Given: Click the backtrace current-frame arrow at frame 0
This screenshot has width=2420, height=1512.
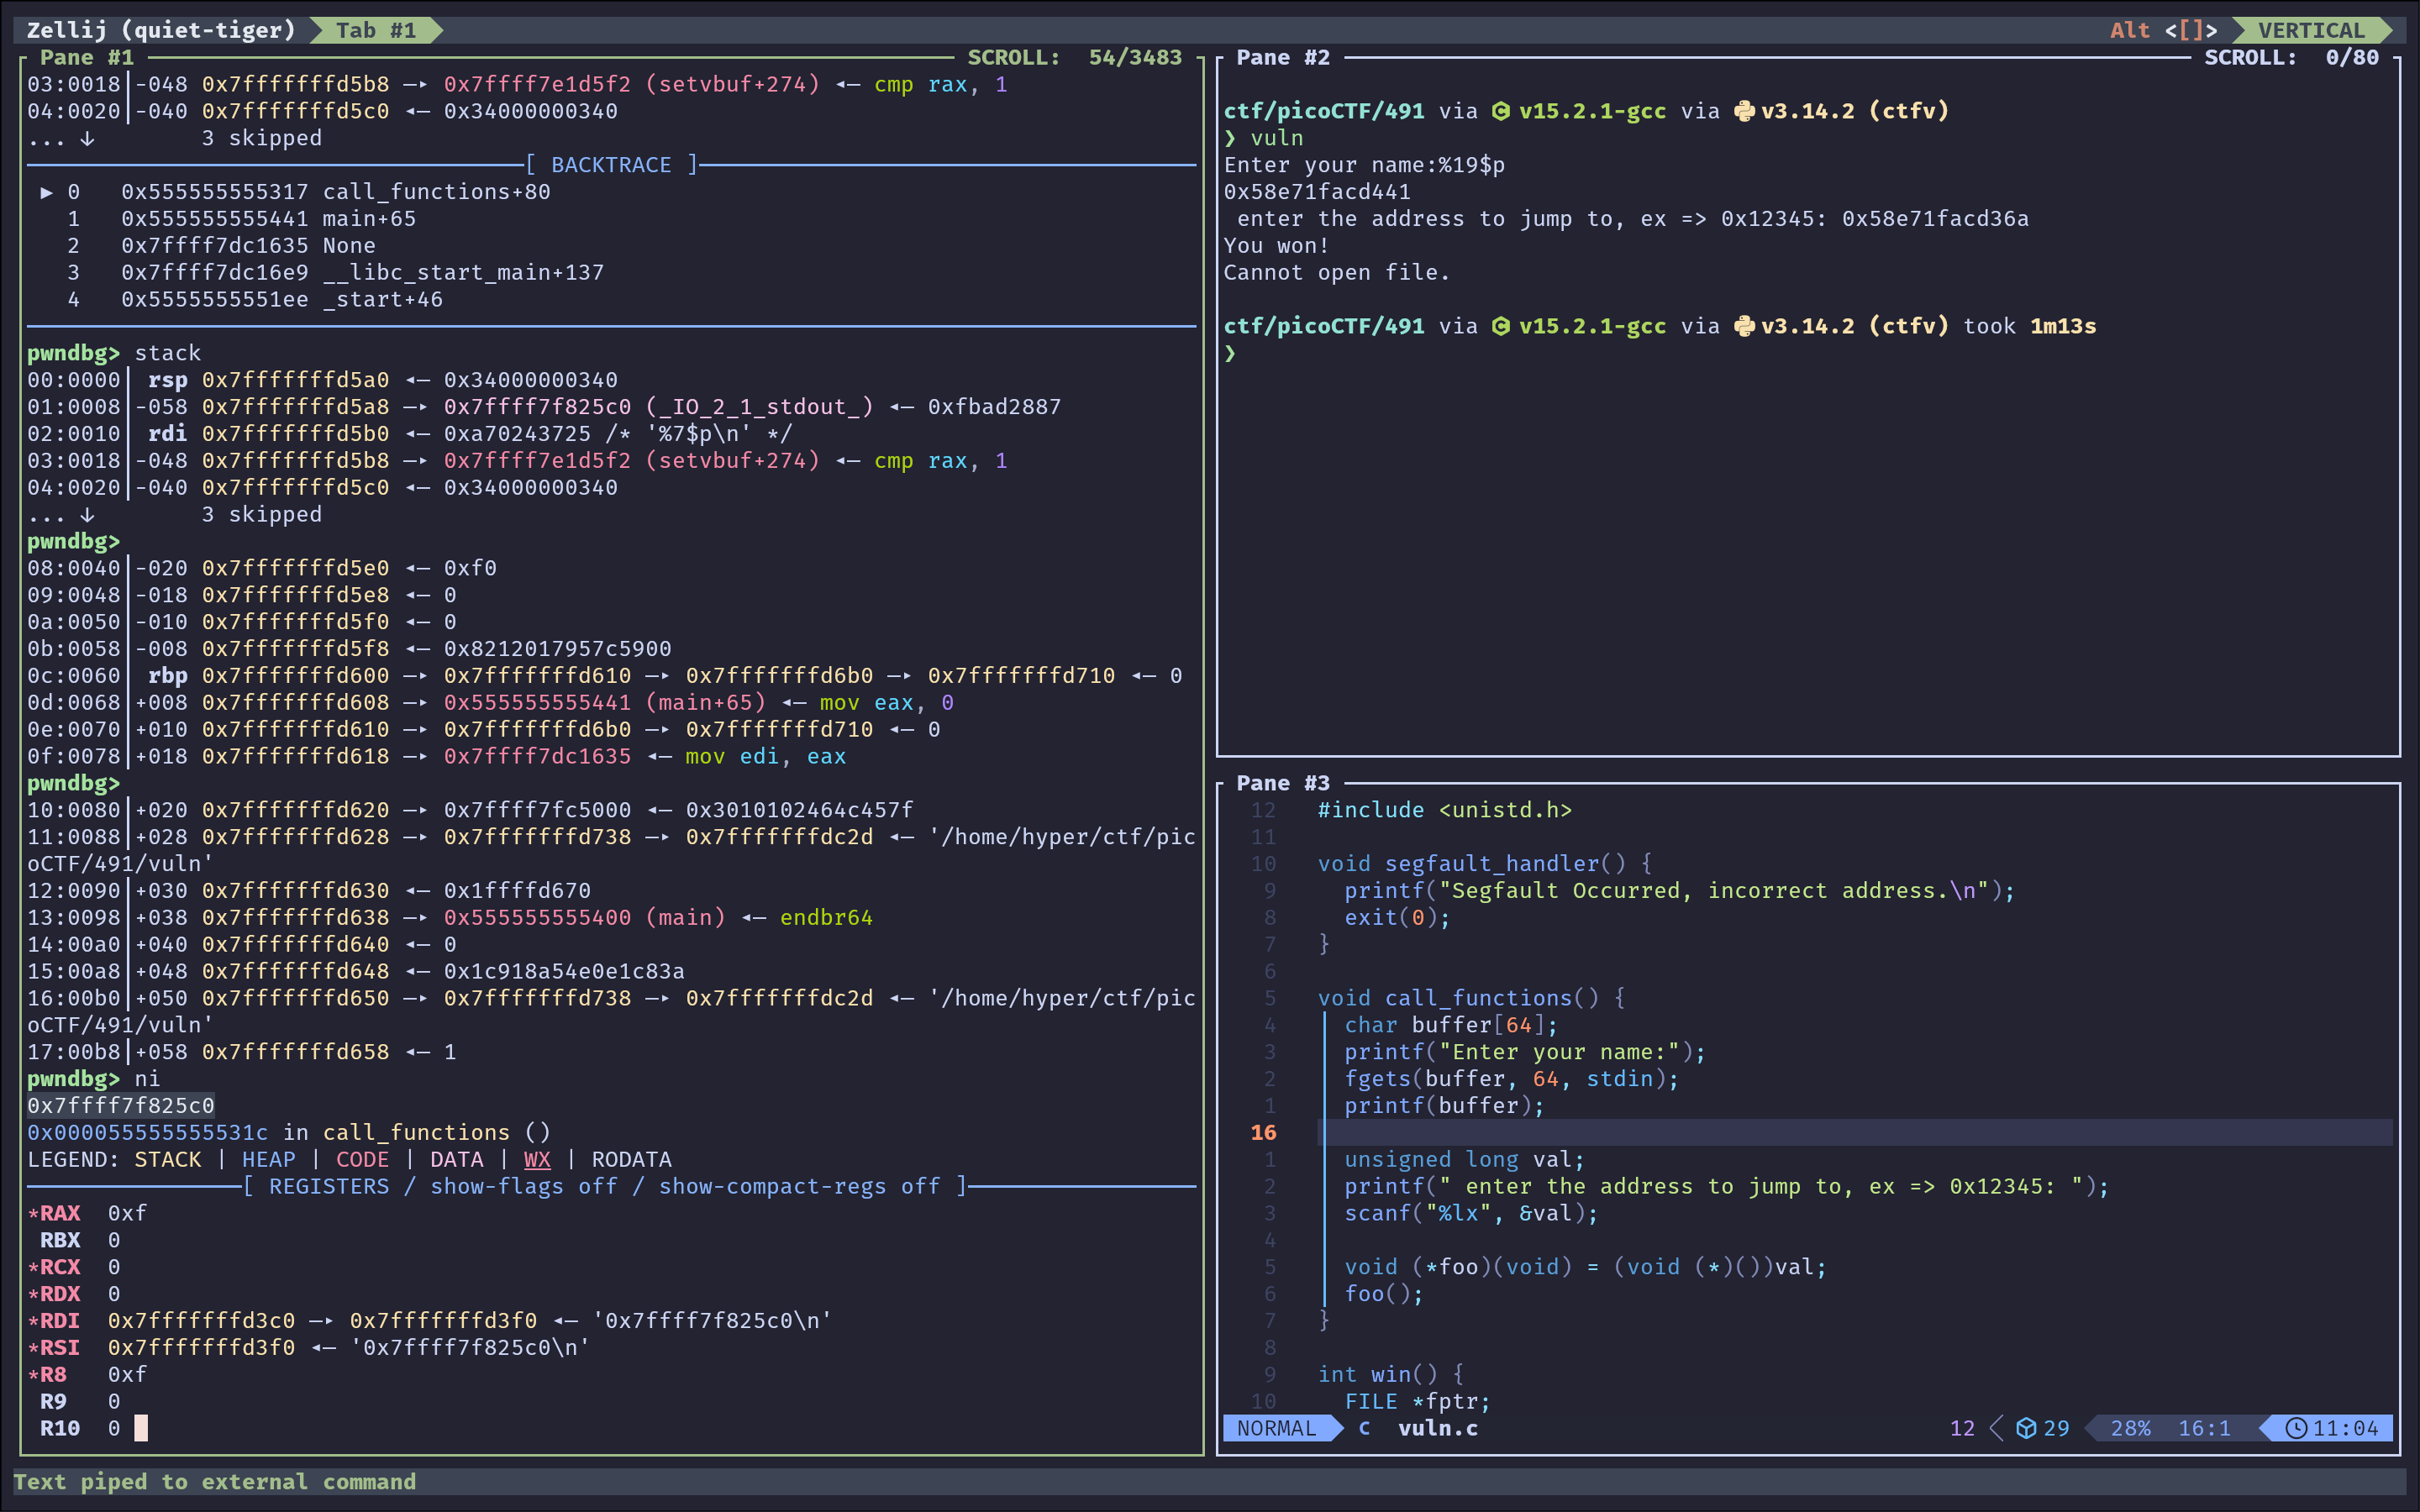Looking at the screenshot, I should click(46, 192).
